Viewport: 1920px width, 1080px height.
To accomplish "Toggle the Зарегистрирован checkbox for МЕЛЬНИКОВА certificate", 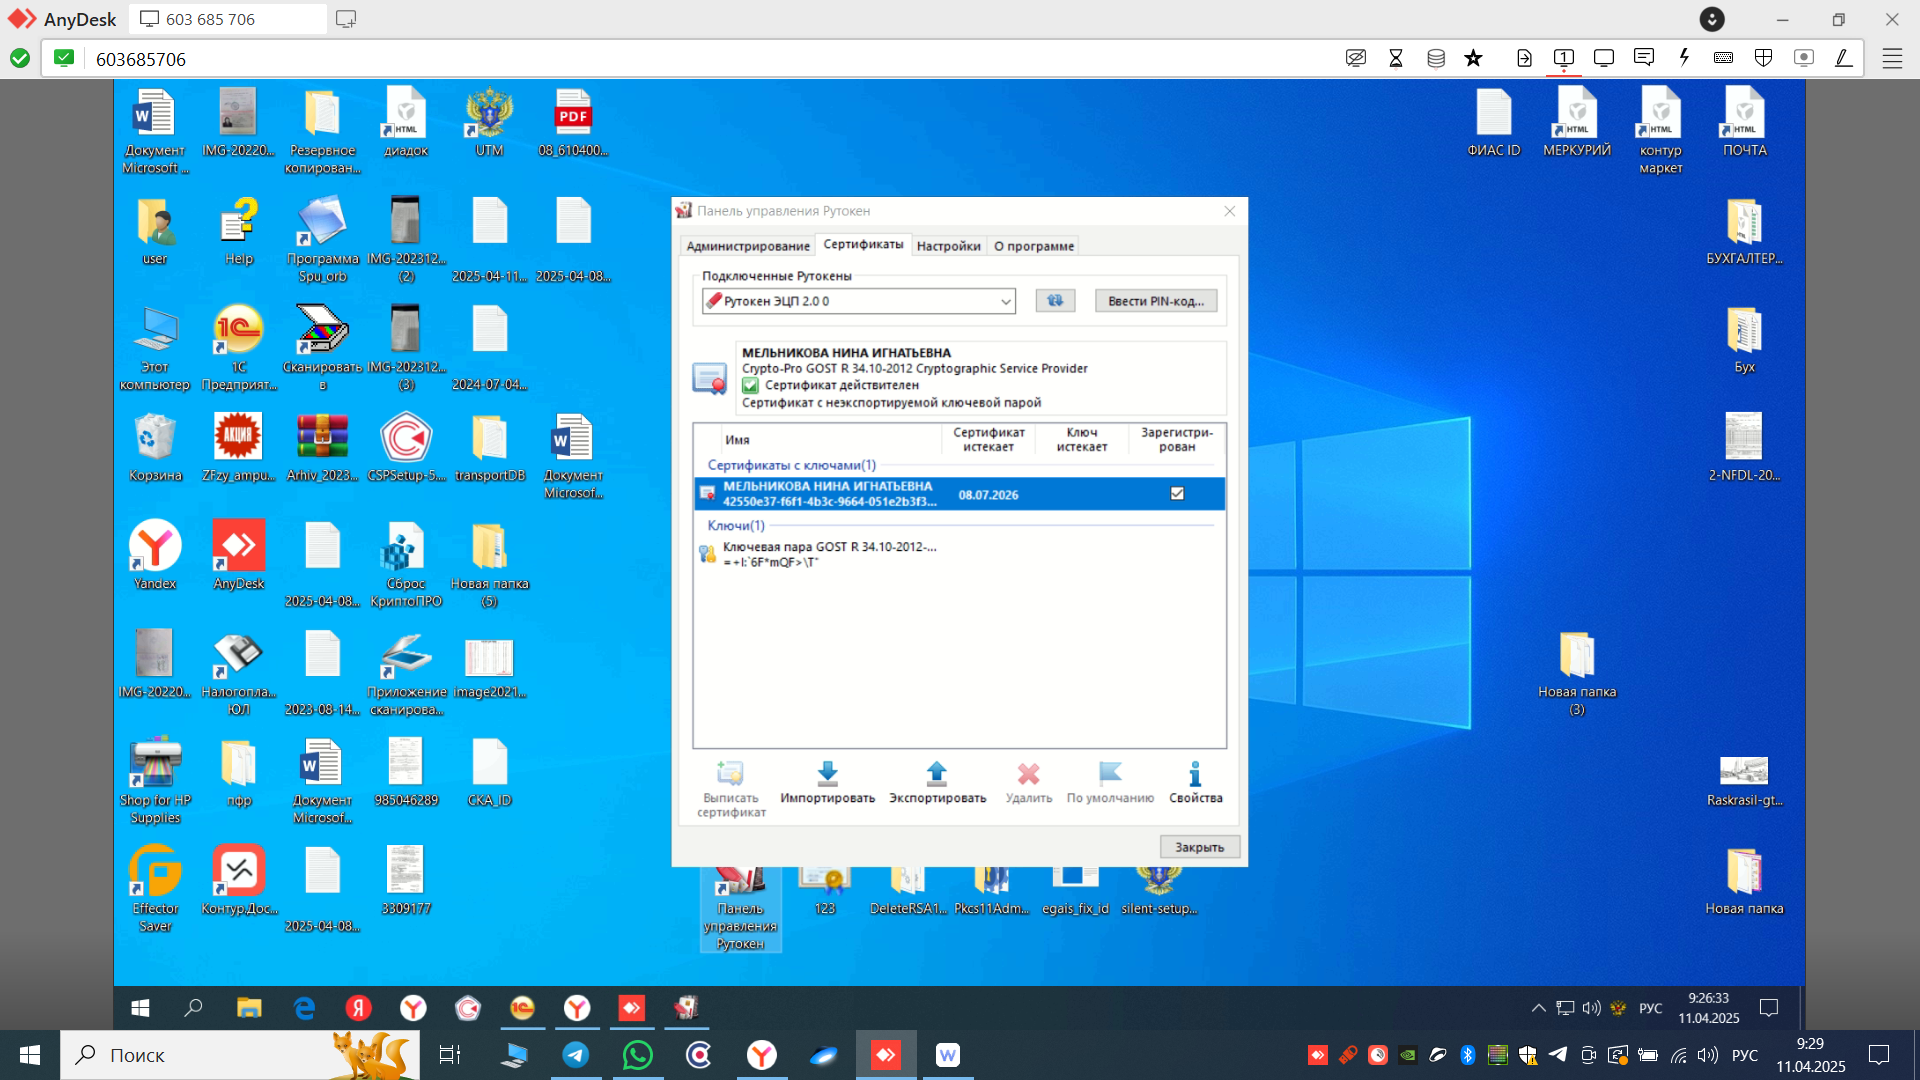I will [1177, 493].
